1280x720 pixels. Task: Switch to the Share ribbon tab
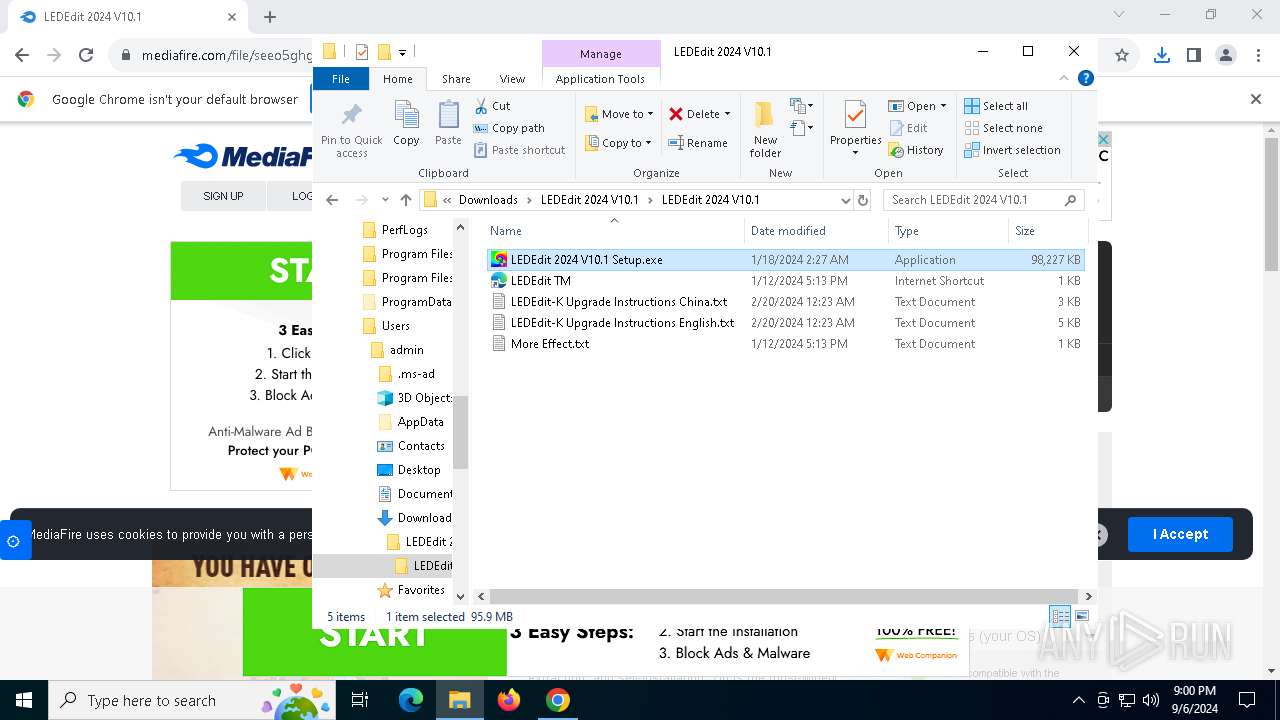(x=456, y=79)
